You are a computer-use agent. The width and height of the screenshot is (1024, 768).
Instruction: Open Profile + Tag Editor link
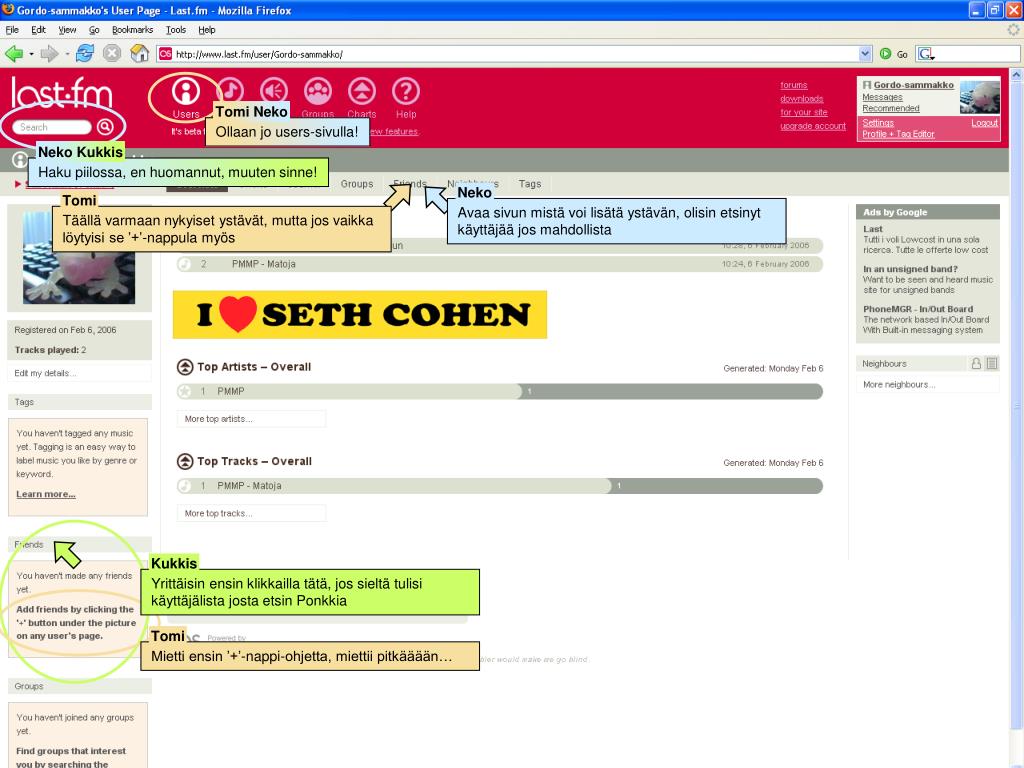click(898, 134)
